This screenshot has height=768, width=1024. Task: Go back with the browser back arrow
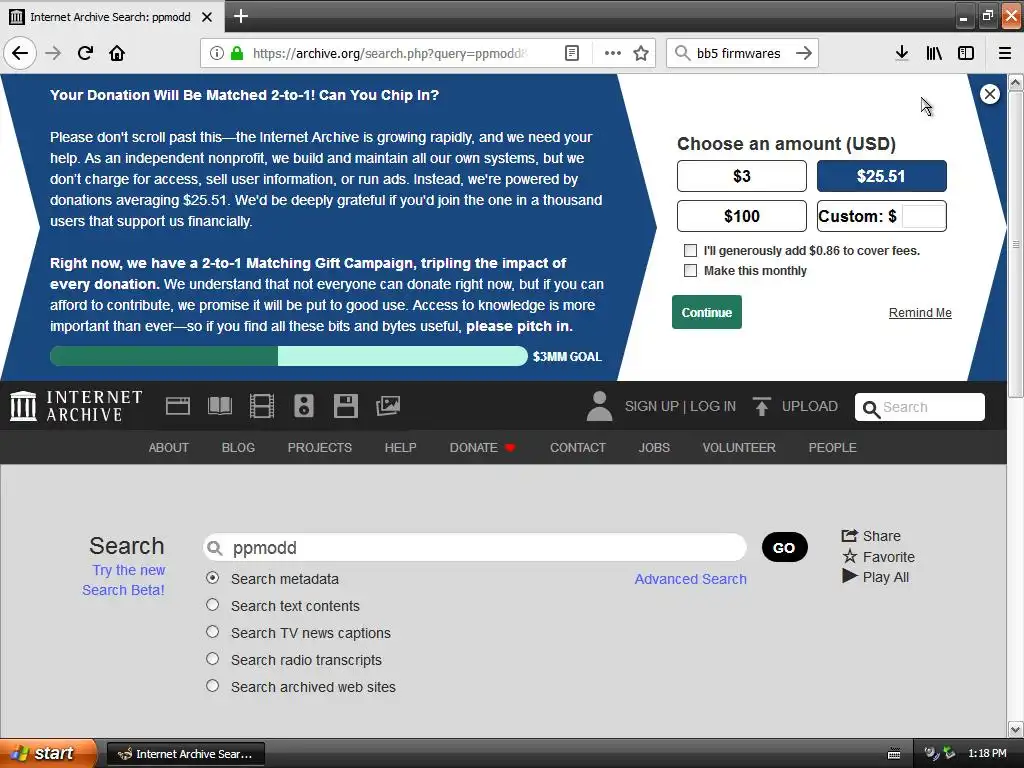[20, 53]
